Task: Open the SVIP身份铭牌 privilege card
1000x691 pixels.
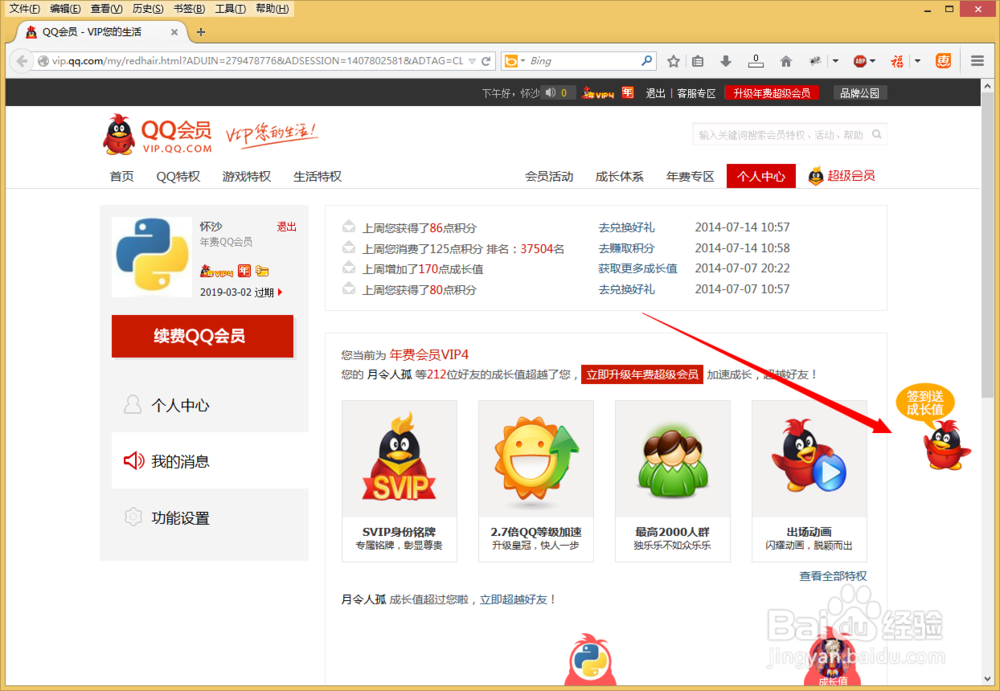Action: pos(399,481)
